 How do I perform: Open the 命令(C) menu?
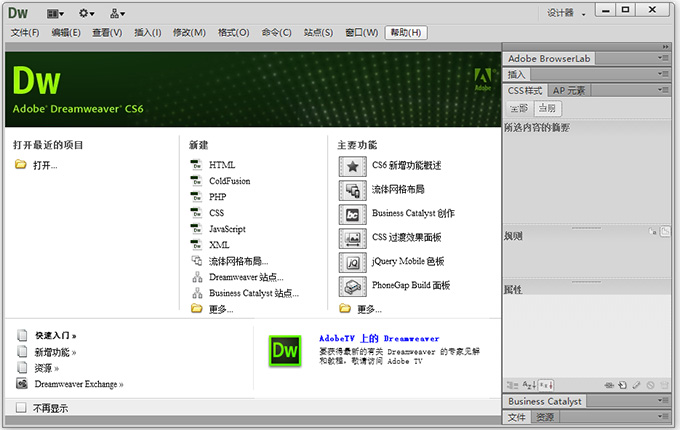pyautogui.click(x=276, y=33)
